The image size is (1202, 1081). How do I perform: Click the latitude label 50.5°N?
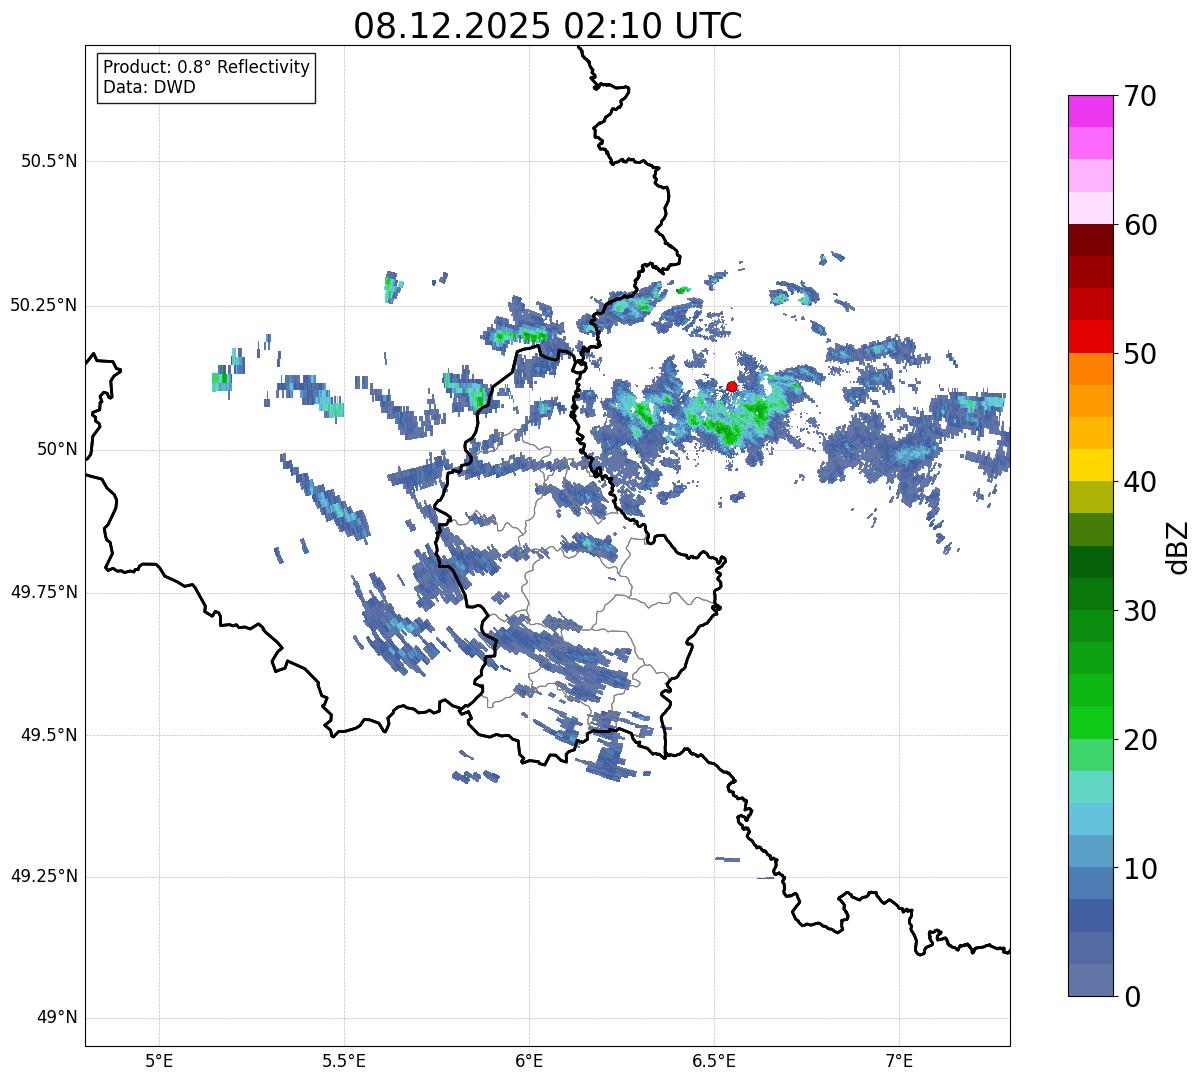coord(48,161)
